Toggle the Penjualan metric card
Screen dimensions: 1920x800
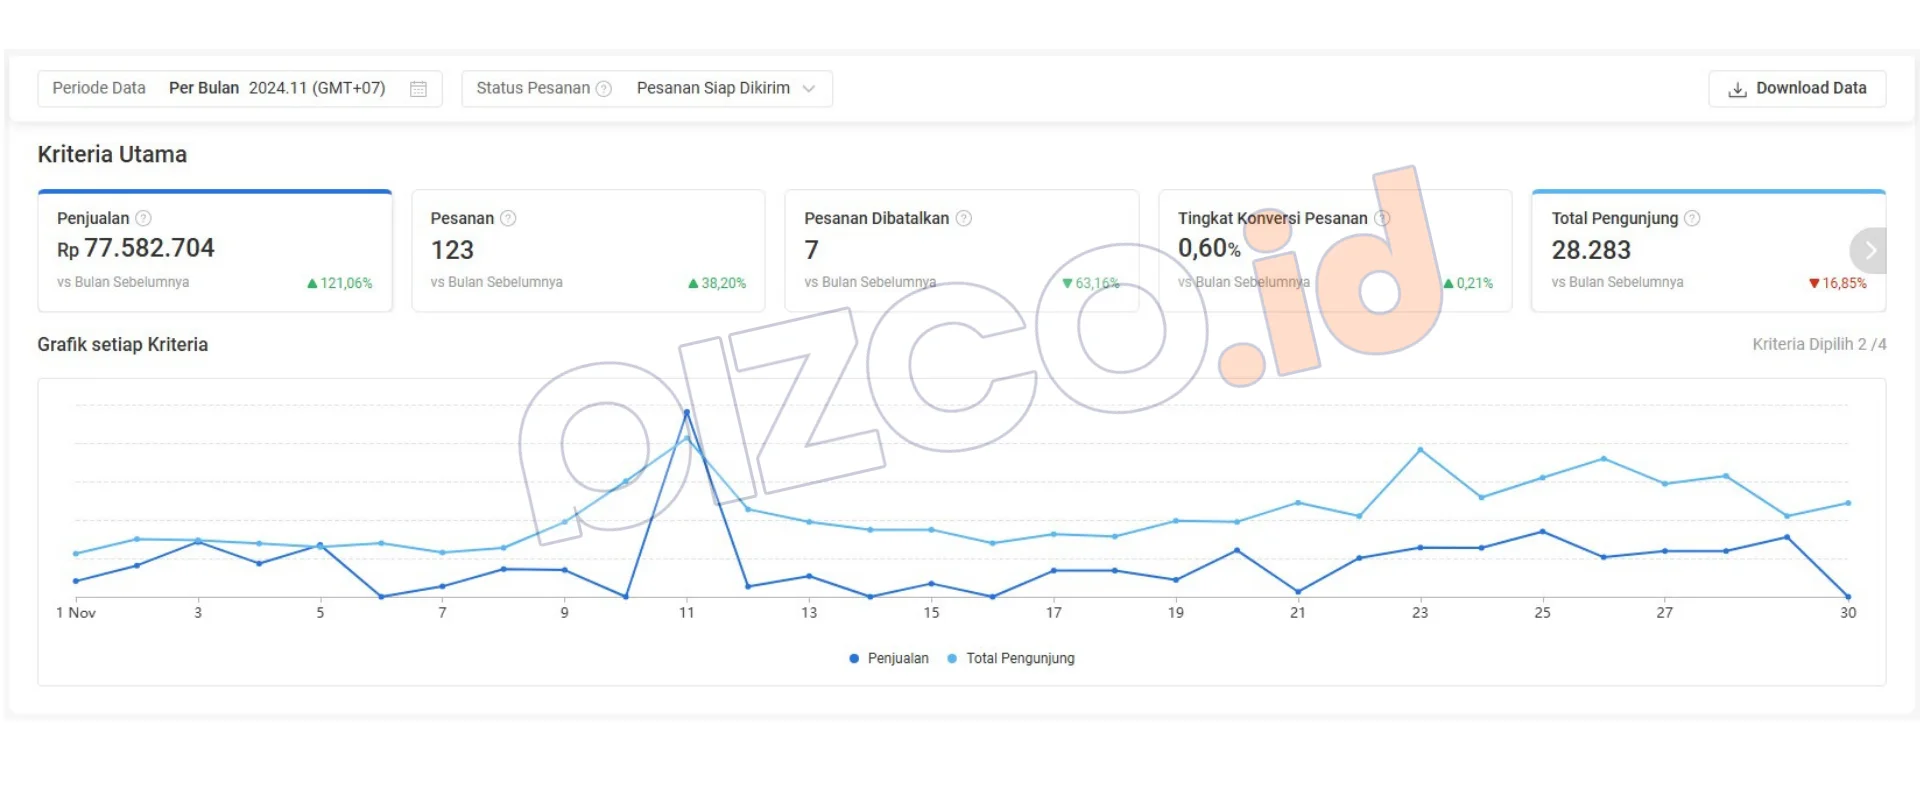point(214,252)
